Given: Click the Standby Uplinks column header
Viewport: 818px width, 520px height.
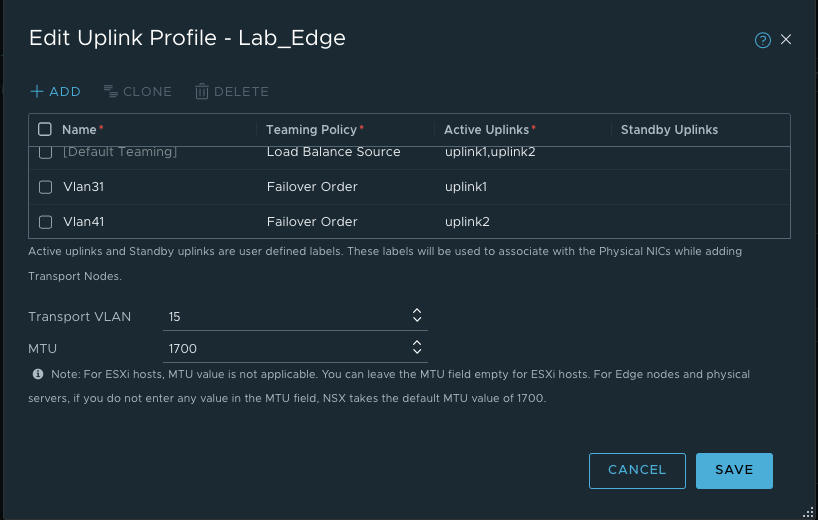Looking at the screenshot, I should click(669, 130).
